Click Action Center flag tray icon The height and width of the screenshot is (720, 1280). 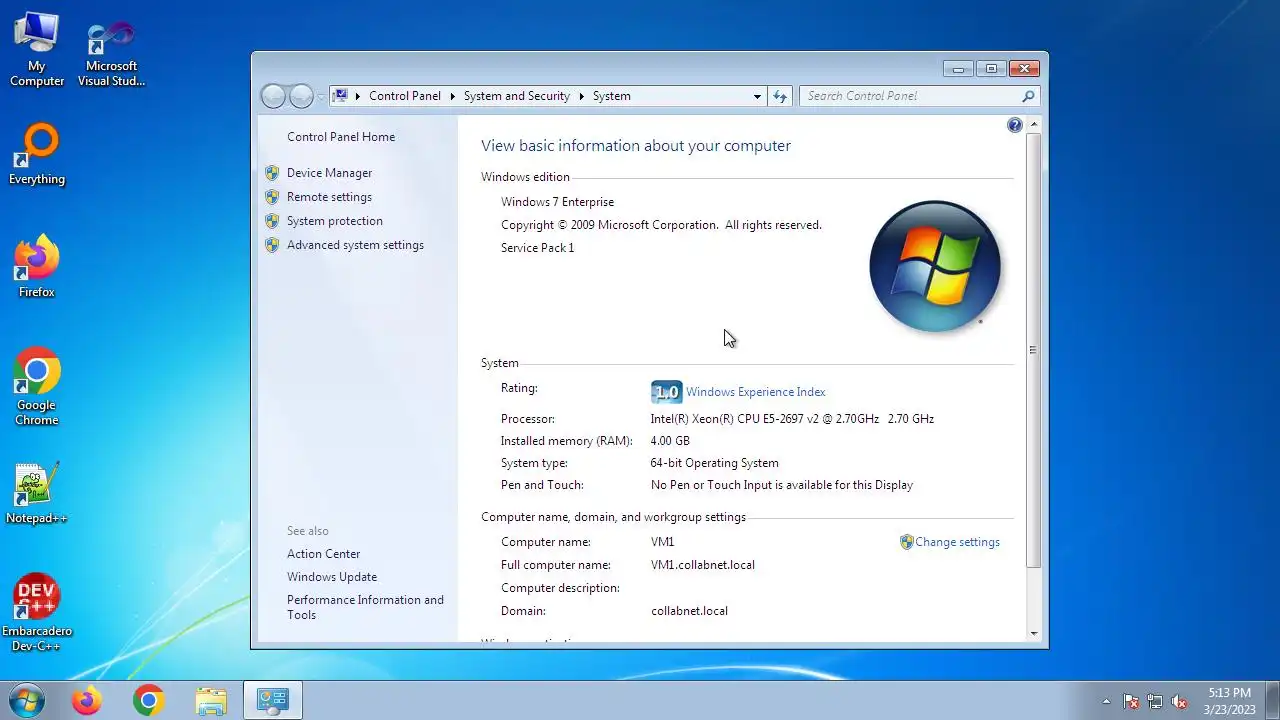1131,701
